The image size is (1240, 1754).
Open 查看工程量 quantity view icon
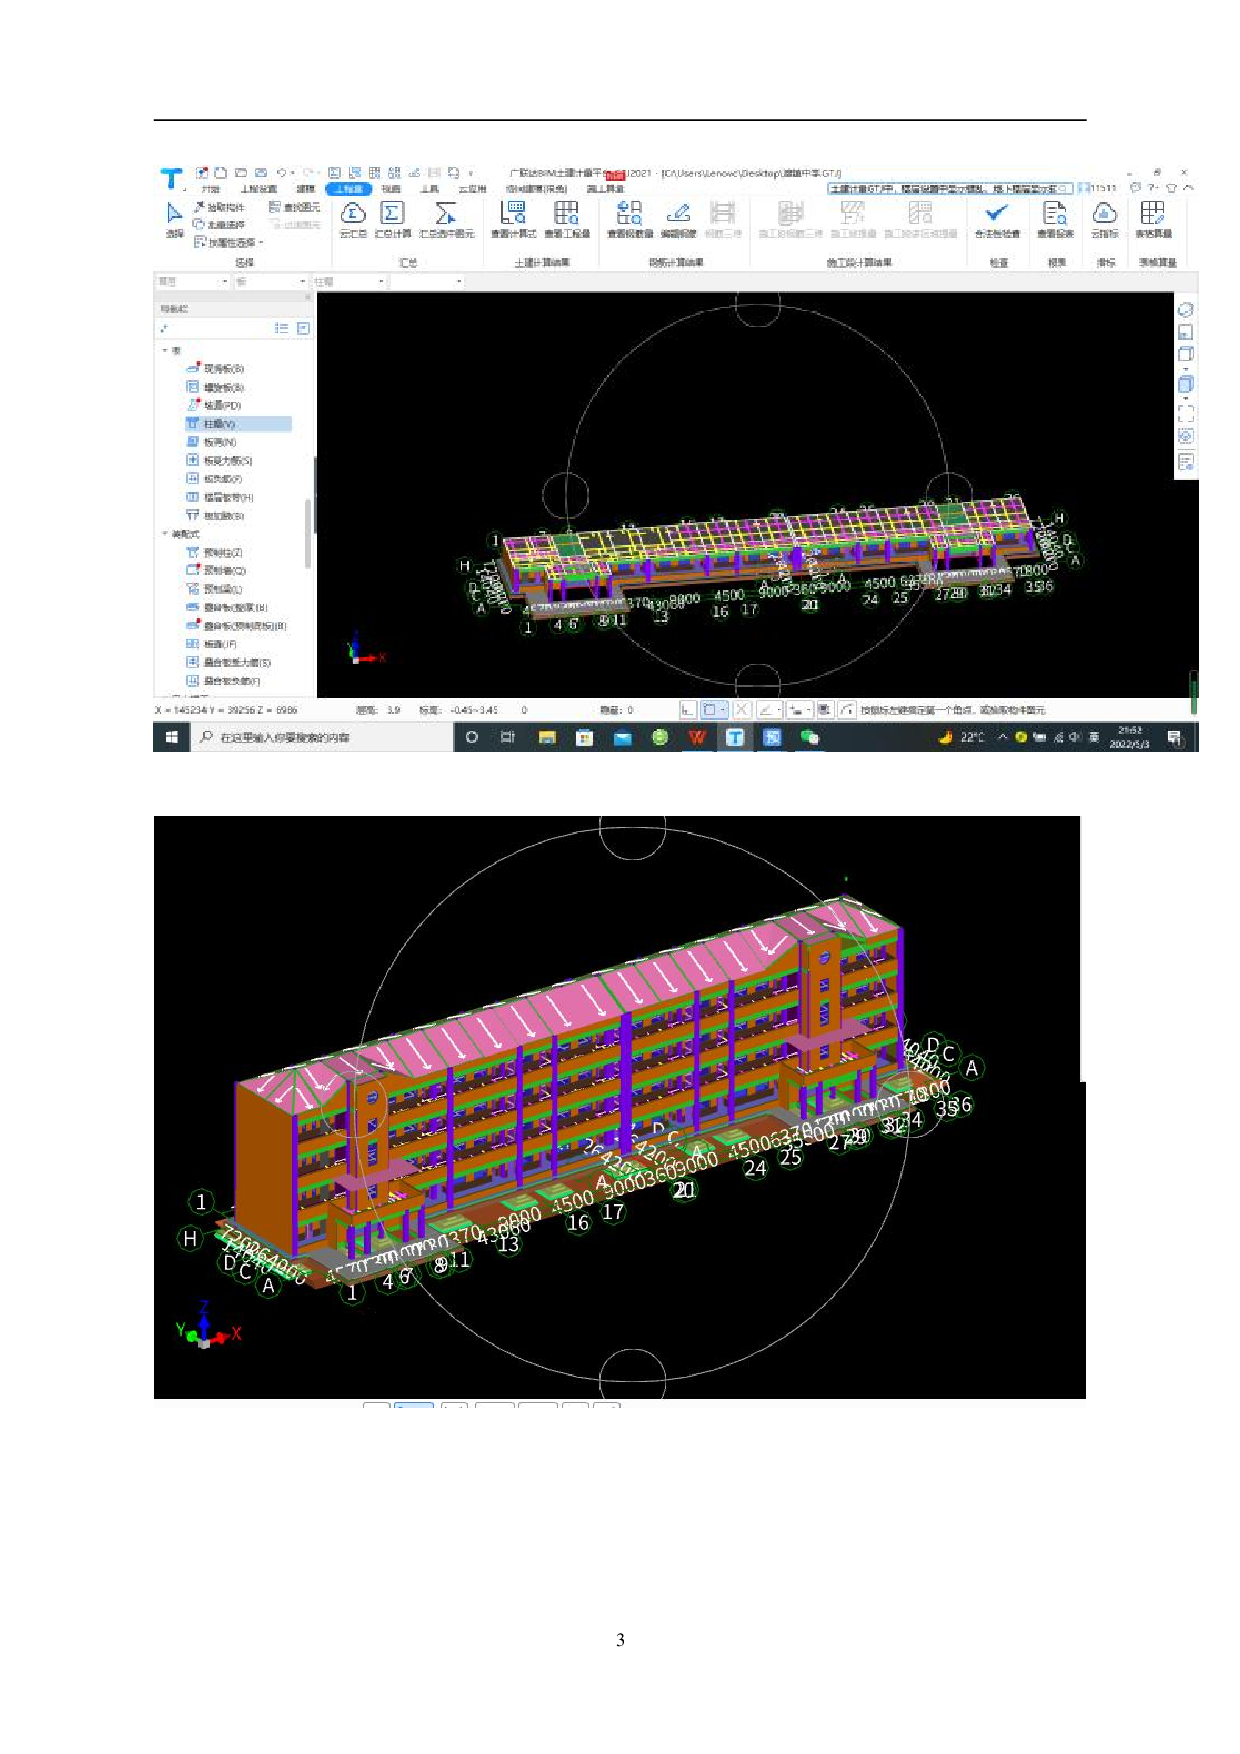566,214
